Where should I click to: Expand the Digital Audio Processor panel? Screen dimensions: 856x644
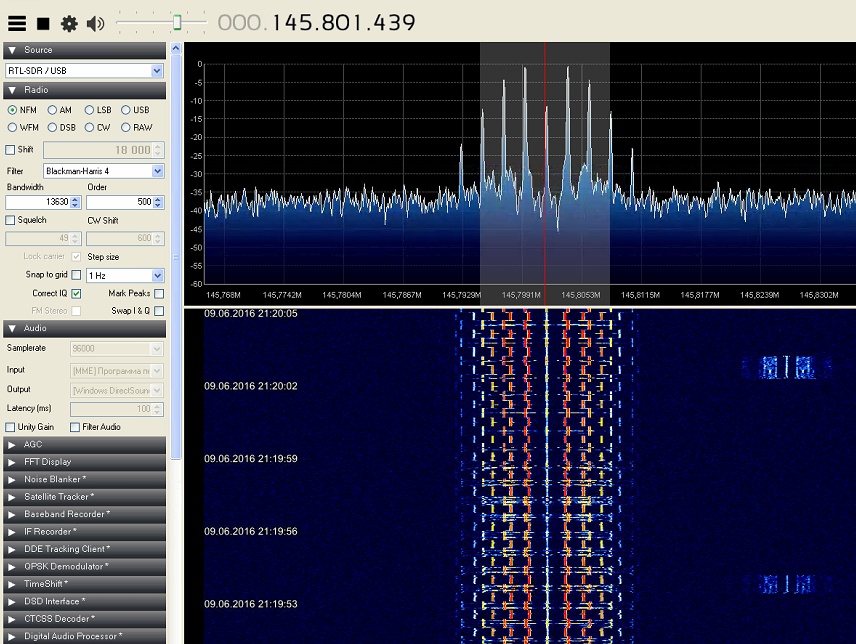(x=85, y=636)
